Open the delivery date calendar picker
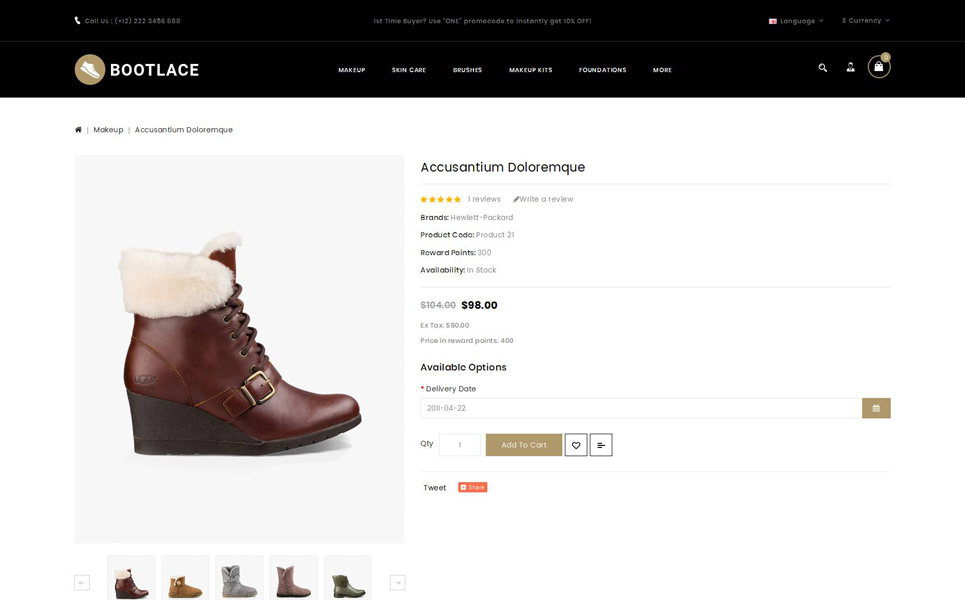The image size is (965, 600). [876, 408]
